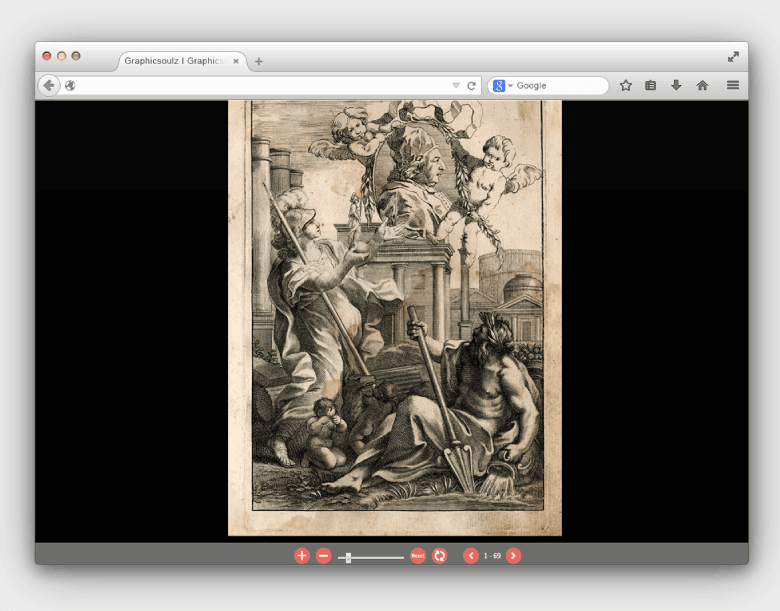Close the Graphicsoulz tab
The image size is (780, 611).
tap(236, 61)
